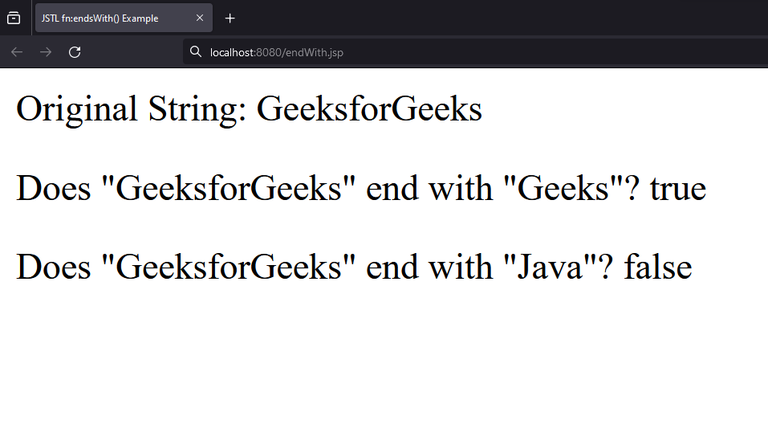Close the JSTL fn:endsWith() Example tab
Image resolution: width=768 pixels, height=437 pixels.
200,18
